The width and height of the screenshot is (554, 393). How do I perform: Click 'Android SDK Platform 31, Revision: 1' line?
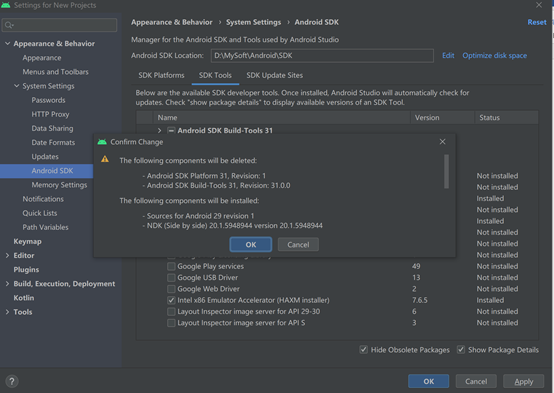point(204,176)
